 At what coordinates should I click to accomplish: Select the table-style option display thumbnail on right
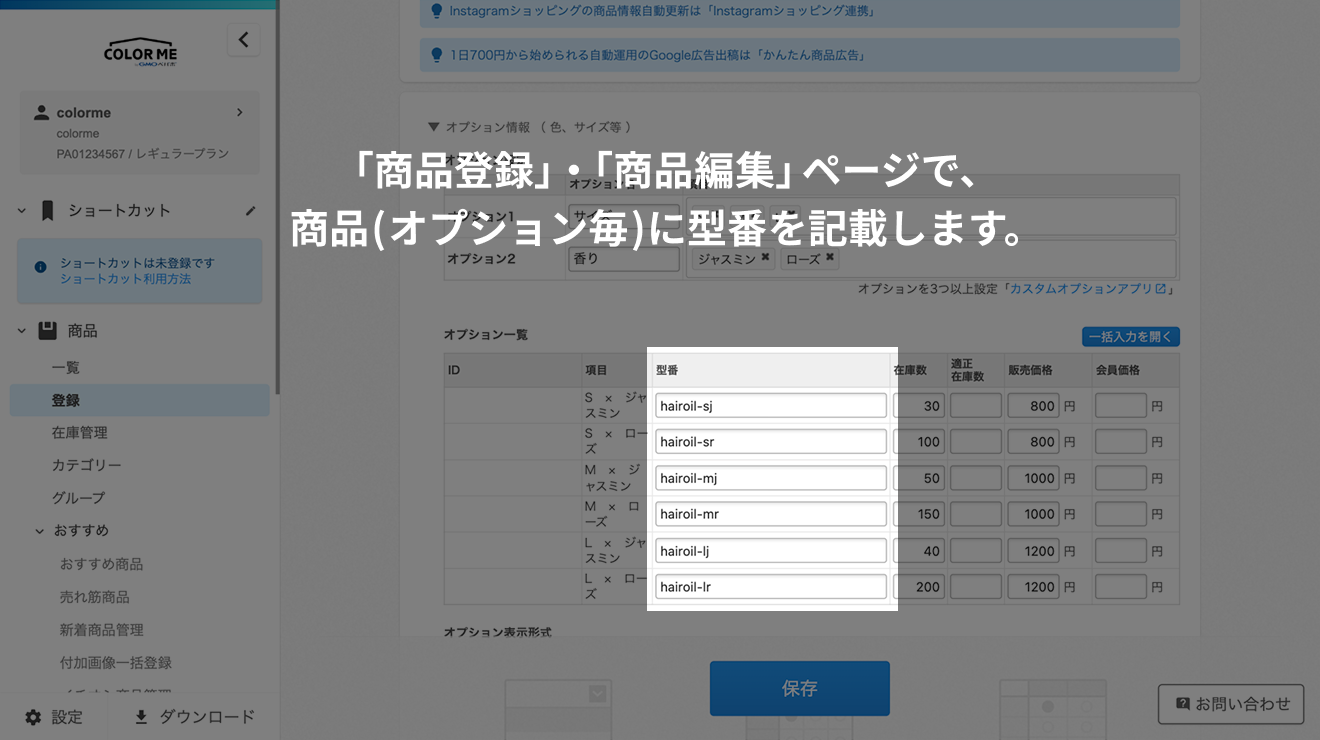click(x=1054, y=708)
